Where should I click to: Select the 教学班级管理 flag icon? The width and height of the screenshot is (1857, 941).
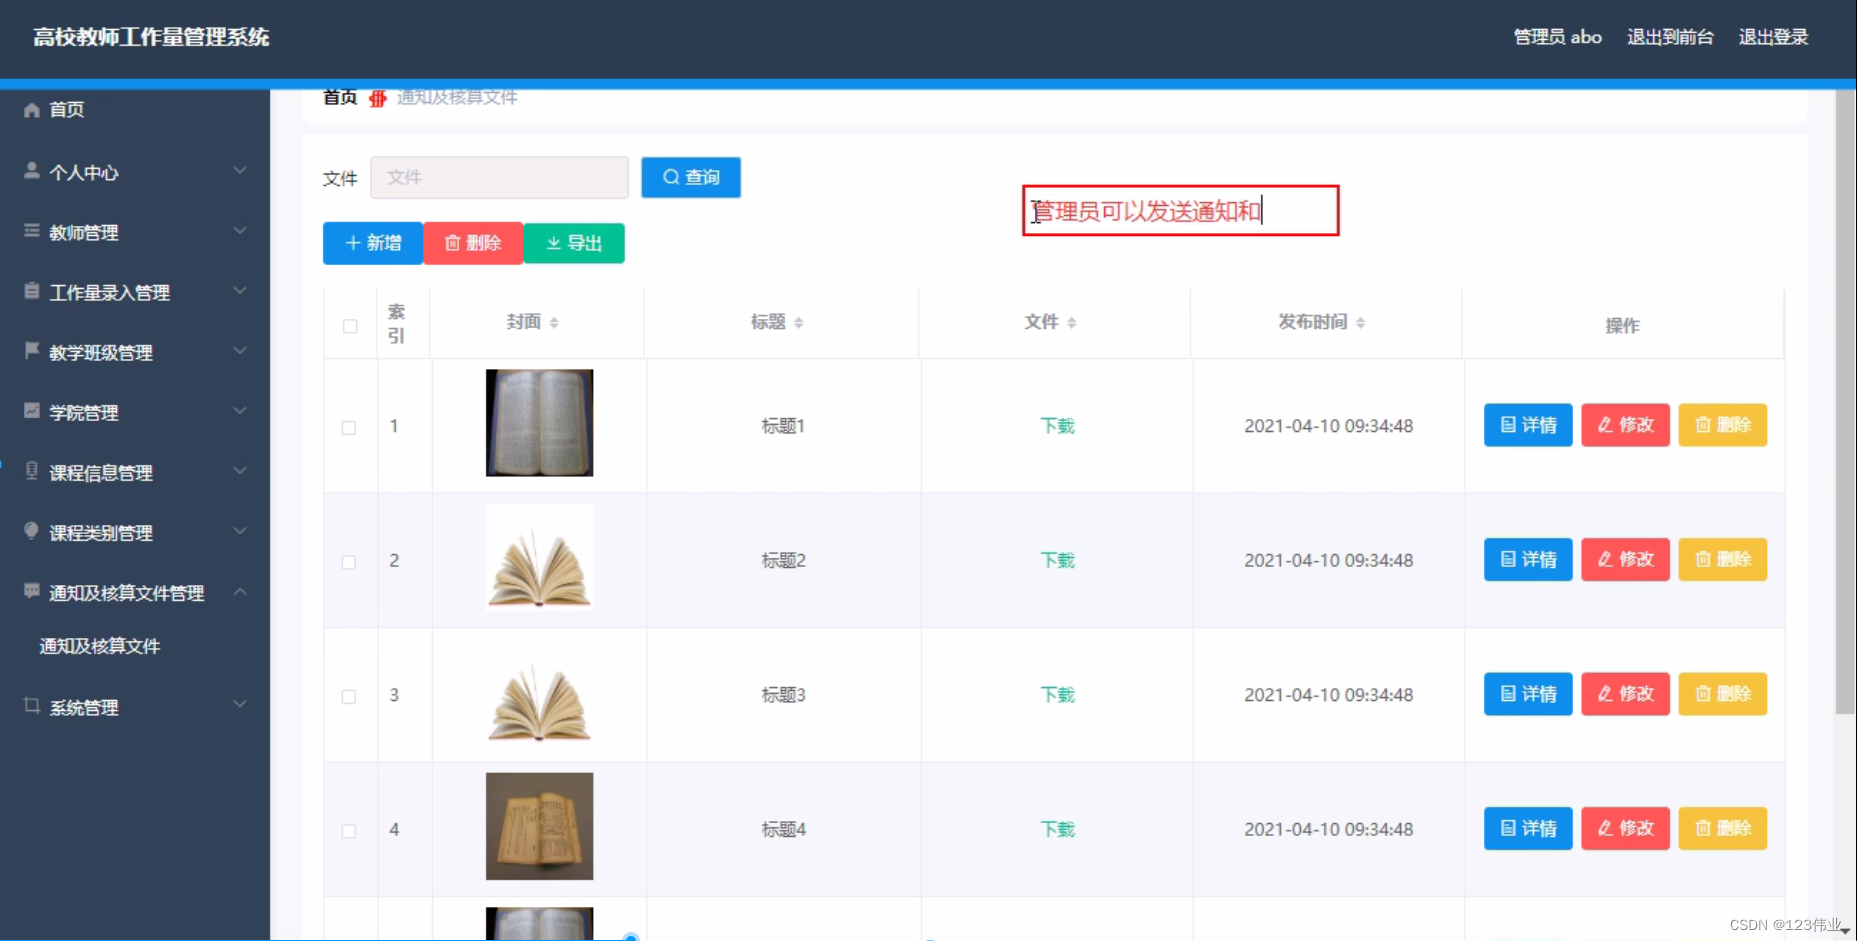(31, 351)
